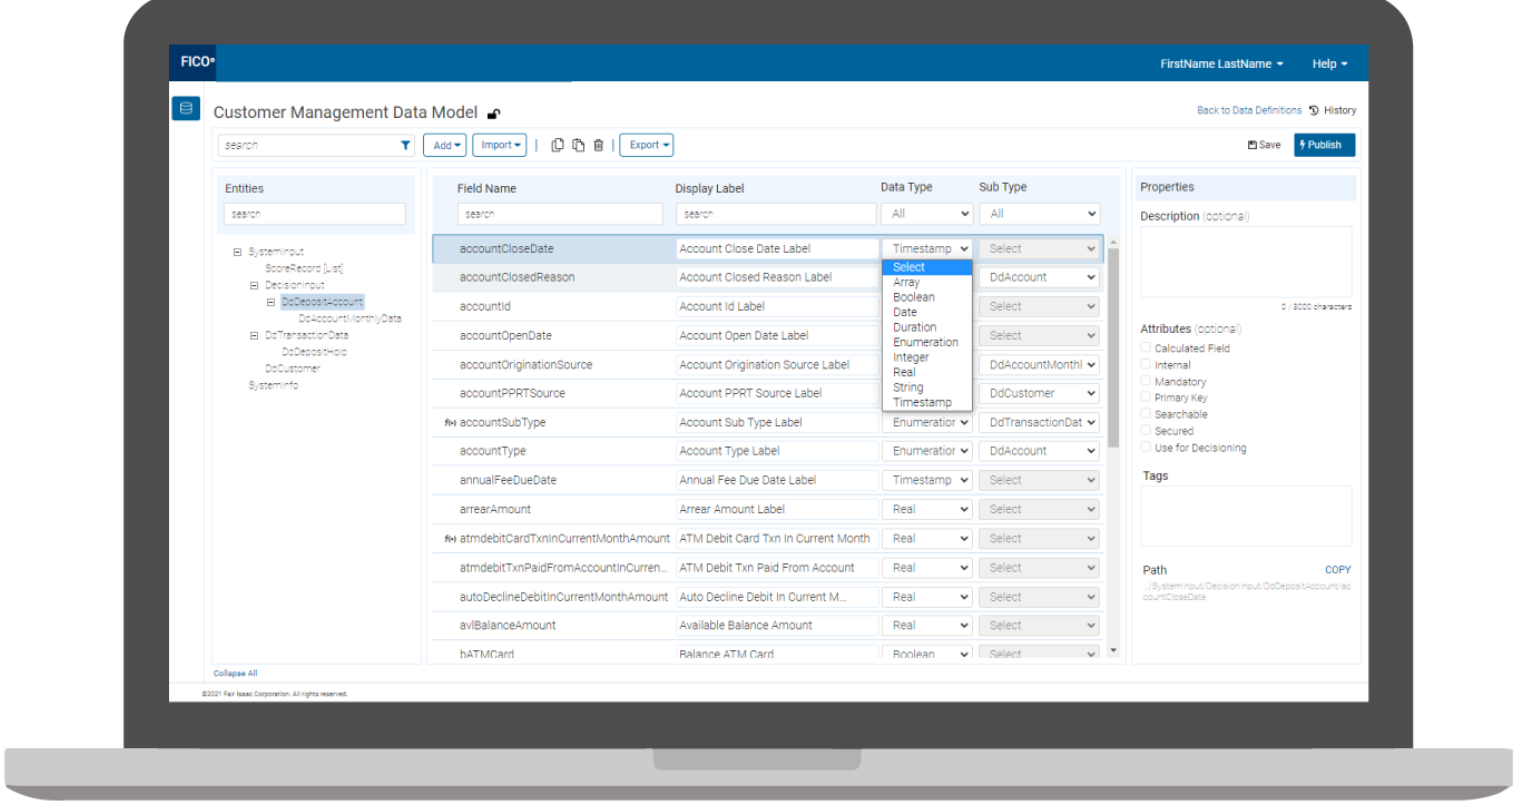This screenshot has width=1532, height=812.
Task: Click the trash delete icon in toolbar
Action: pyautogui.click(x=598, y=145)
